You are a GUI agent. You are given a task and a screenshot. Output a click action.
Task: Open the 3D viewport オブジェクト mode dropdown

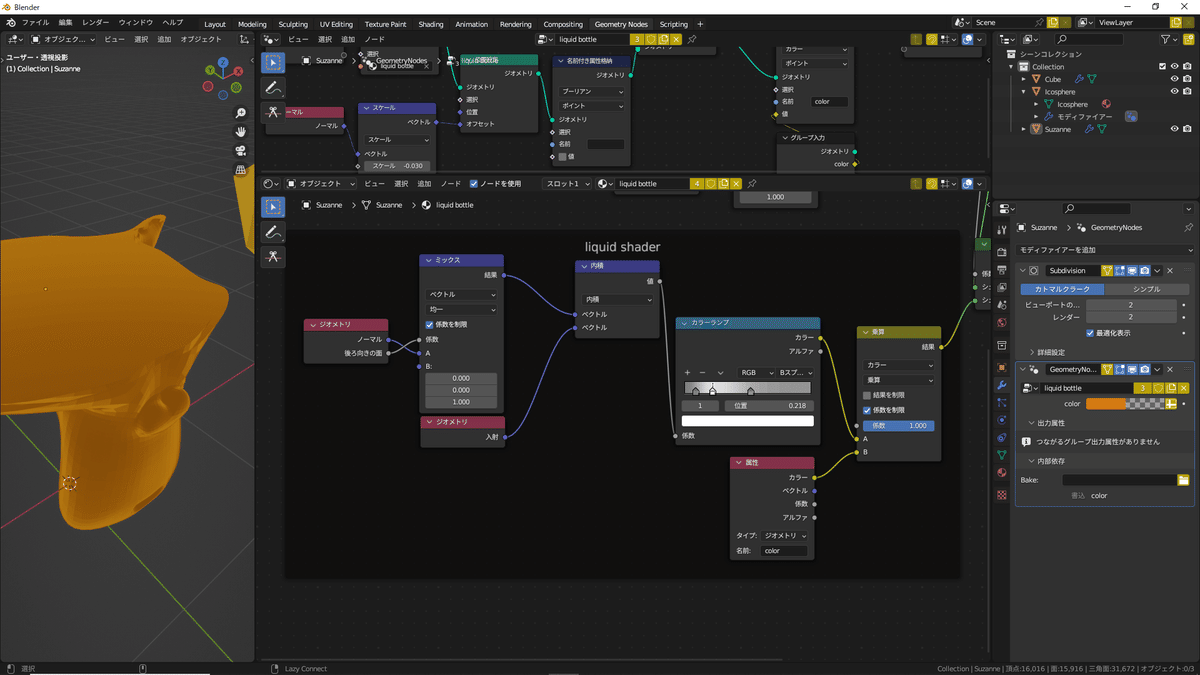tap(64, 39)
